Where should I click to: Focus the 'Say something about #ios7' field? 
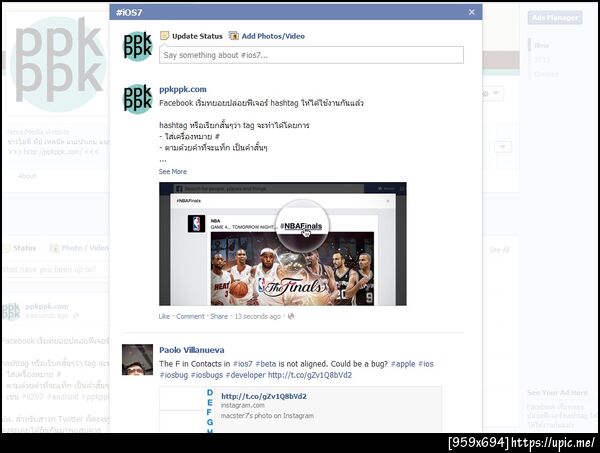[311, 55]
